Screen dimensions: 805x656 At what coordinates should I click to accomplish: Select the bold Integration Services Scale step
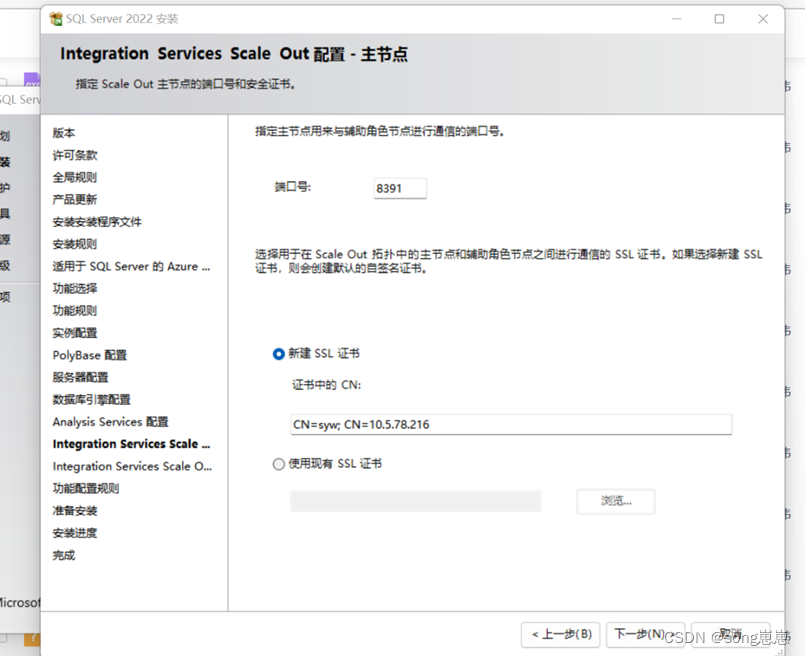[x=131, y=444]
